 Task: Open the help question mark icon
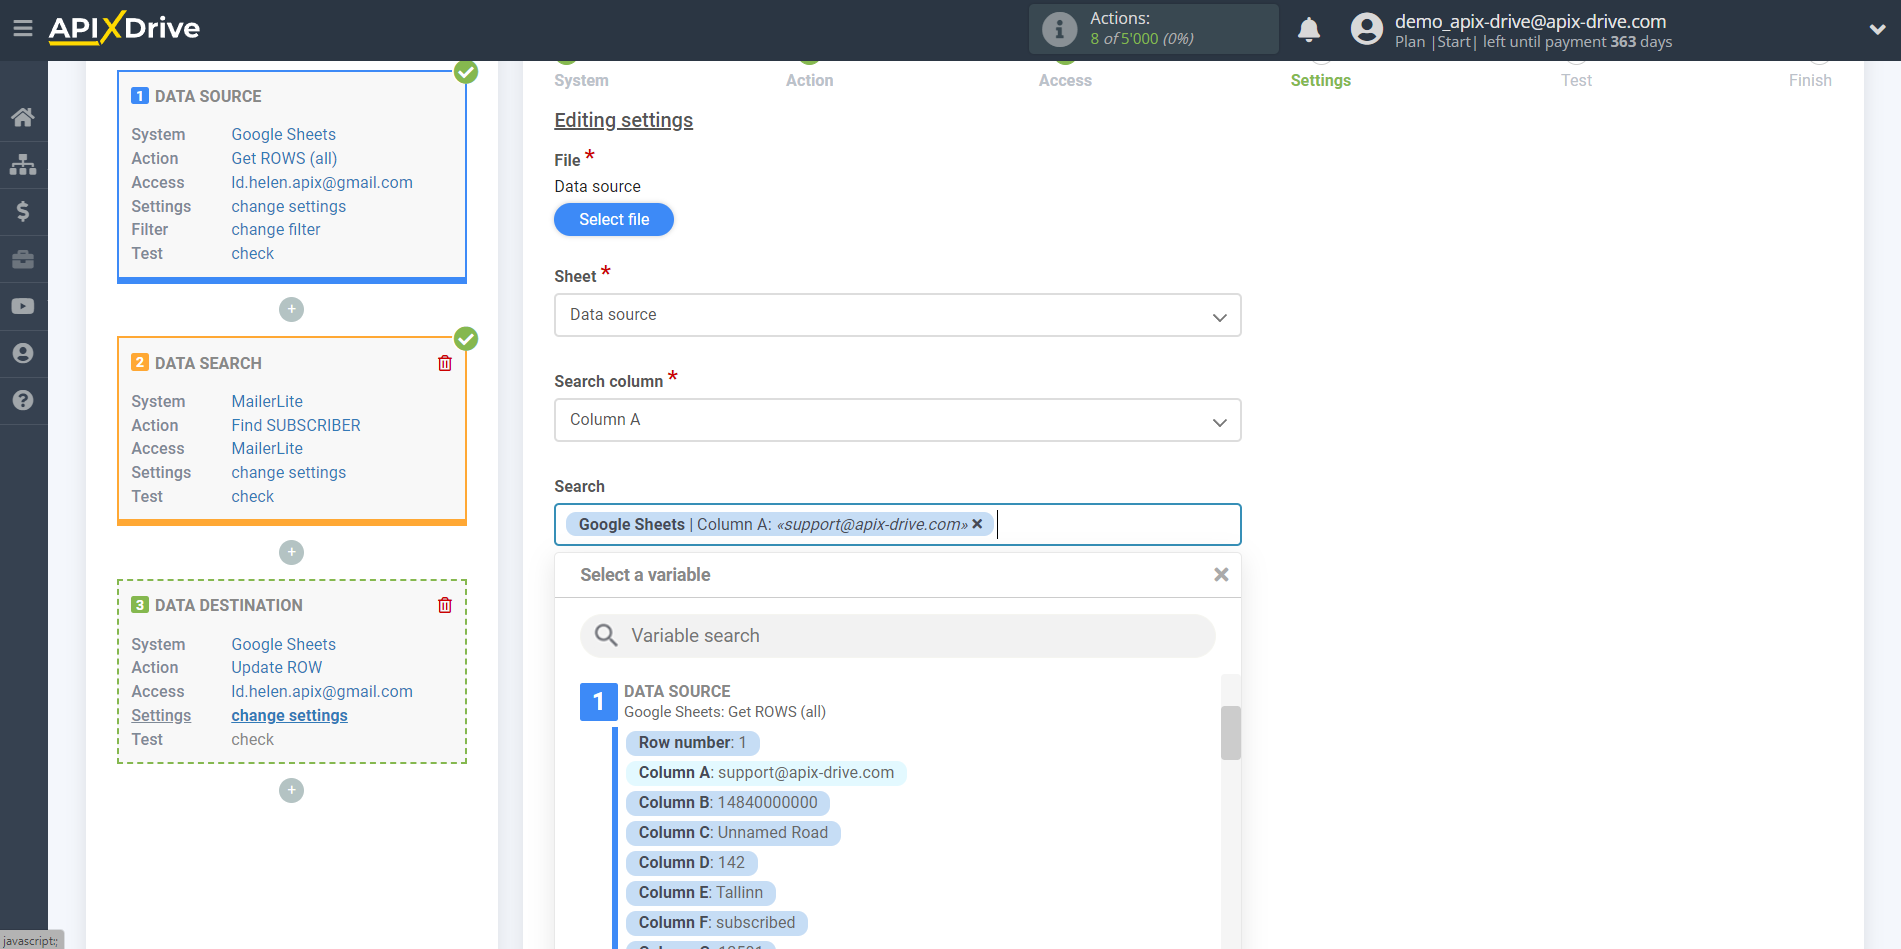pyautogui.click(x=23, y=400)
